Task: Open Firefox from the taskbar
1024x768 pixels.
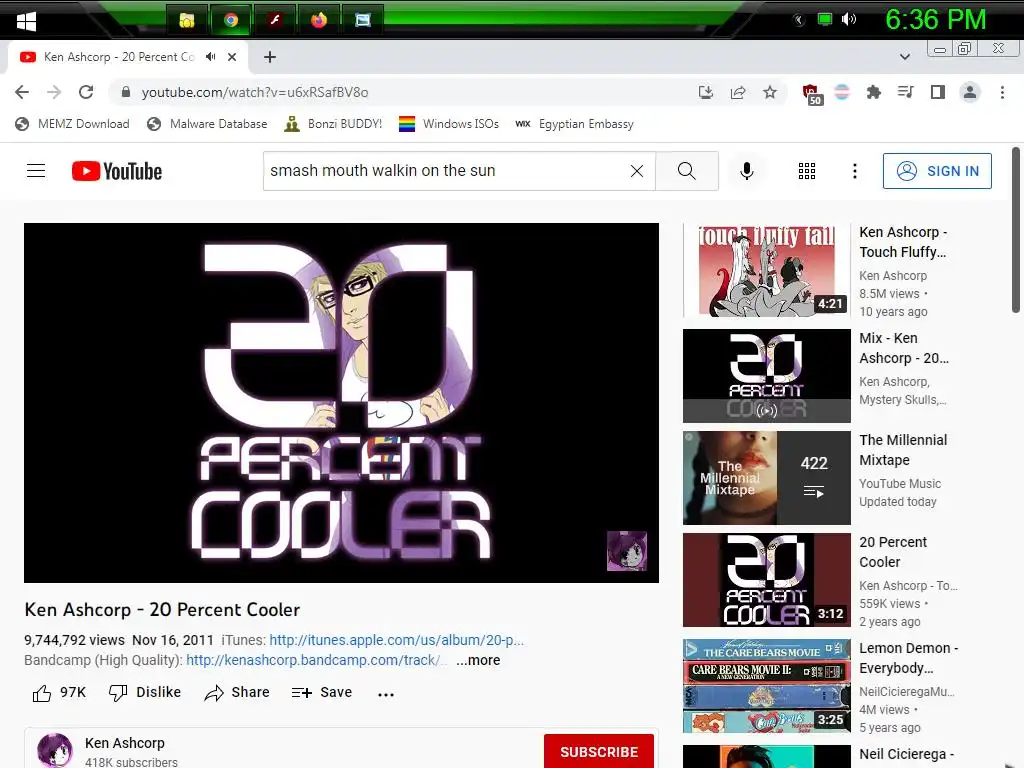Action: tap(319, 20)
